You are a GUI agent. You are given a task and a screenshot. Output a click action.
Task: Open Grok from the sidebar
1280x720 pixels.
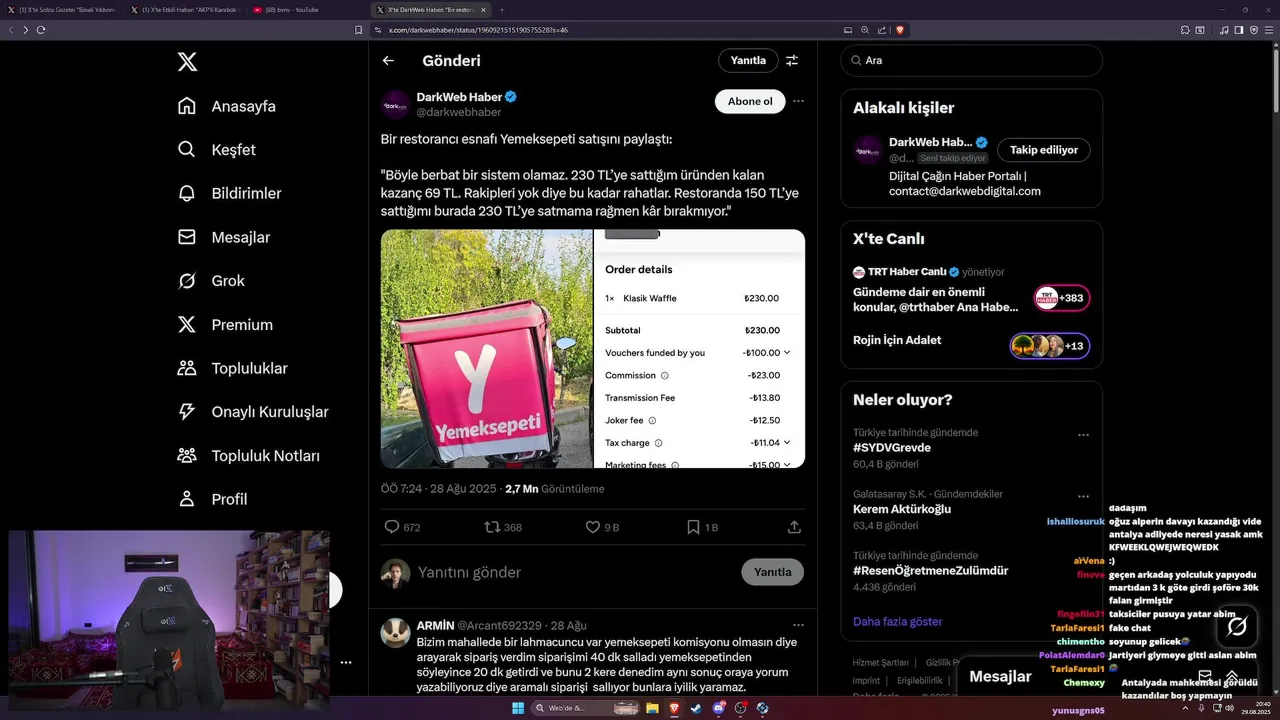pos(211,281)
